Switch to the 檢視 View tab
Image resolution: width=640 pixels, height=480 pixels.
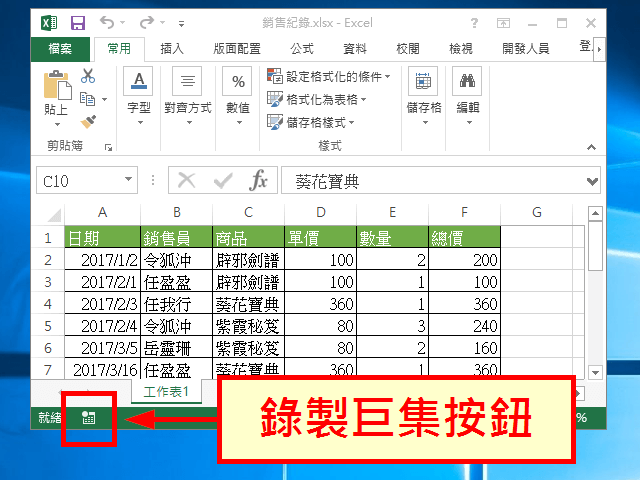click(x=461, y=49)
